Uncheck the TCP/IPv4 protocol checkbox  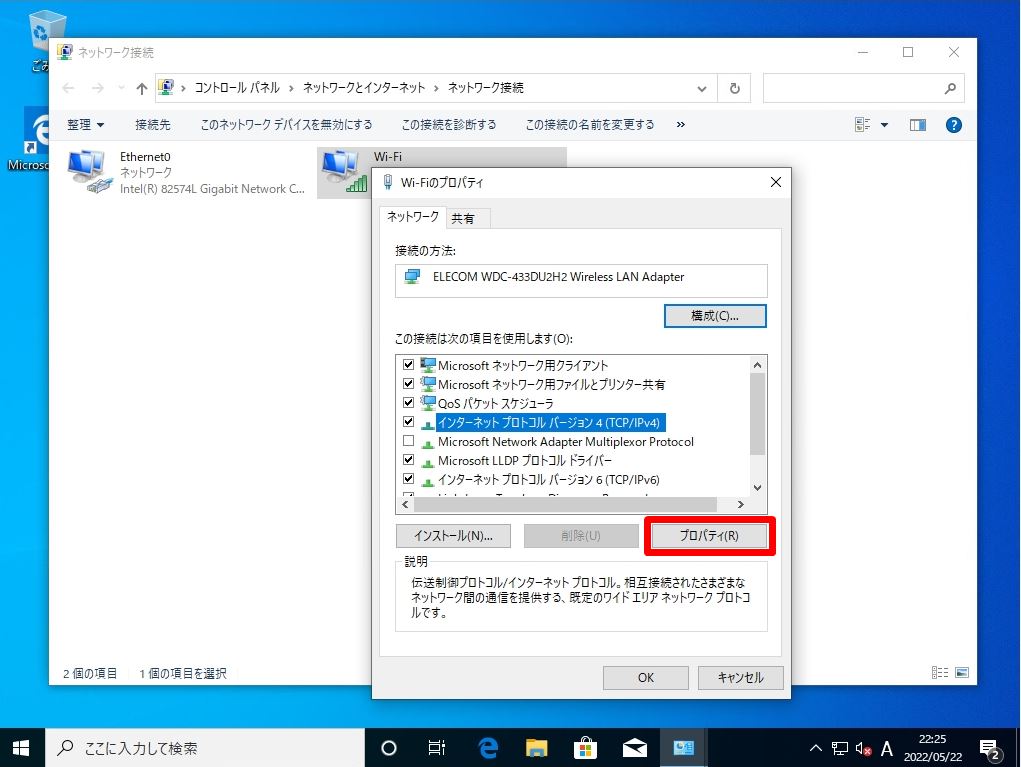point(408,421)
